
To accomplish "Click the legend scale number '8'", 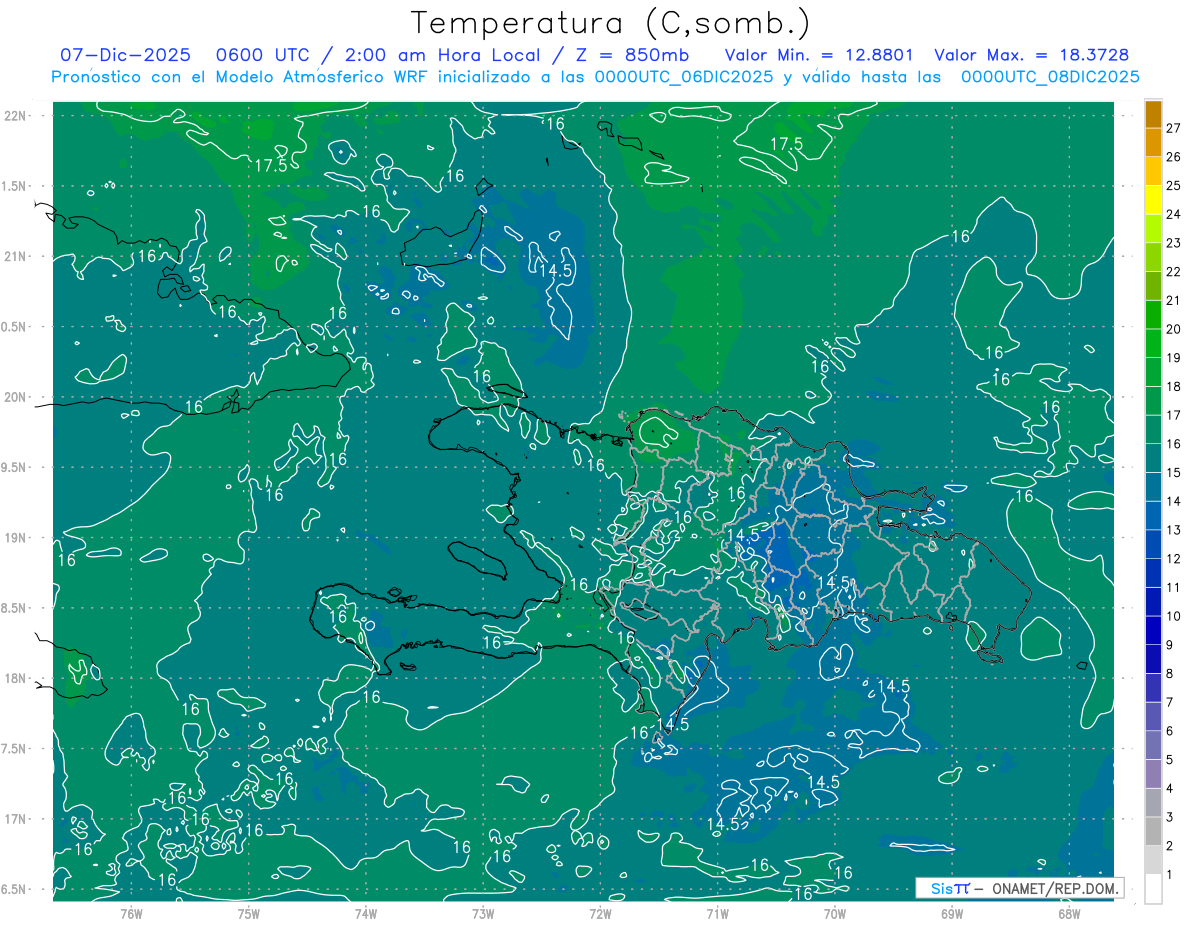I will 1170,674.
